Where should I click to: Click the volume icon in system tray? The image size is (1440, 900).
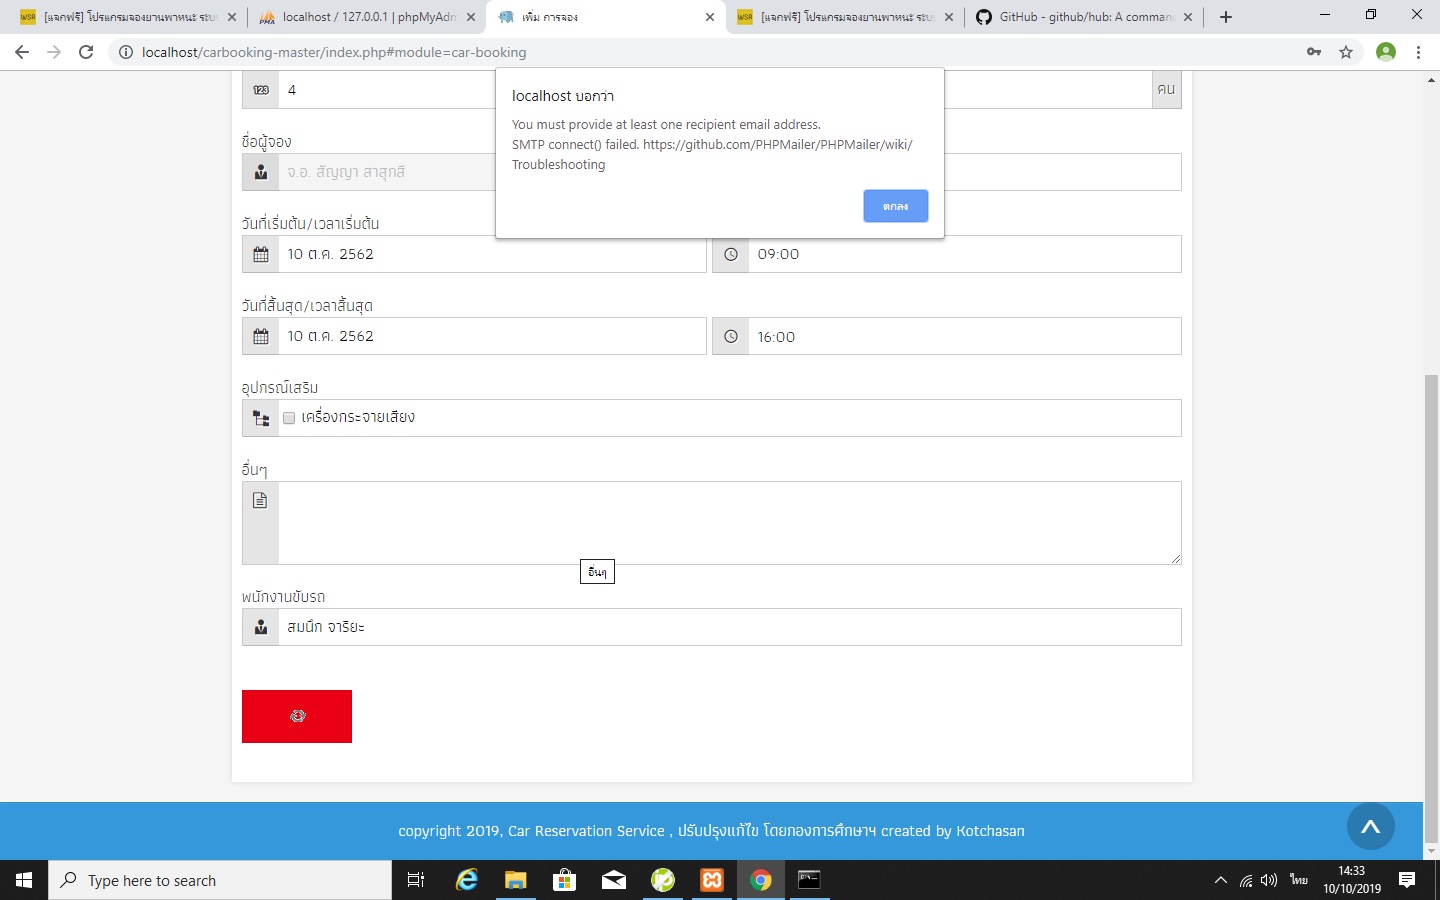point(1269,880)
